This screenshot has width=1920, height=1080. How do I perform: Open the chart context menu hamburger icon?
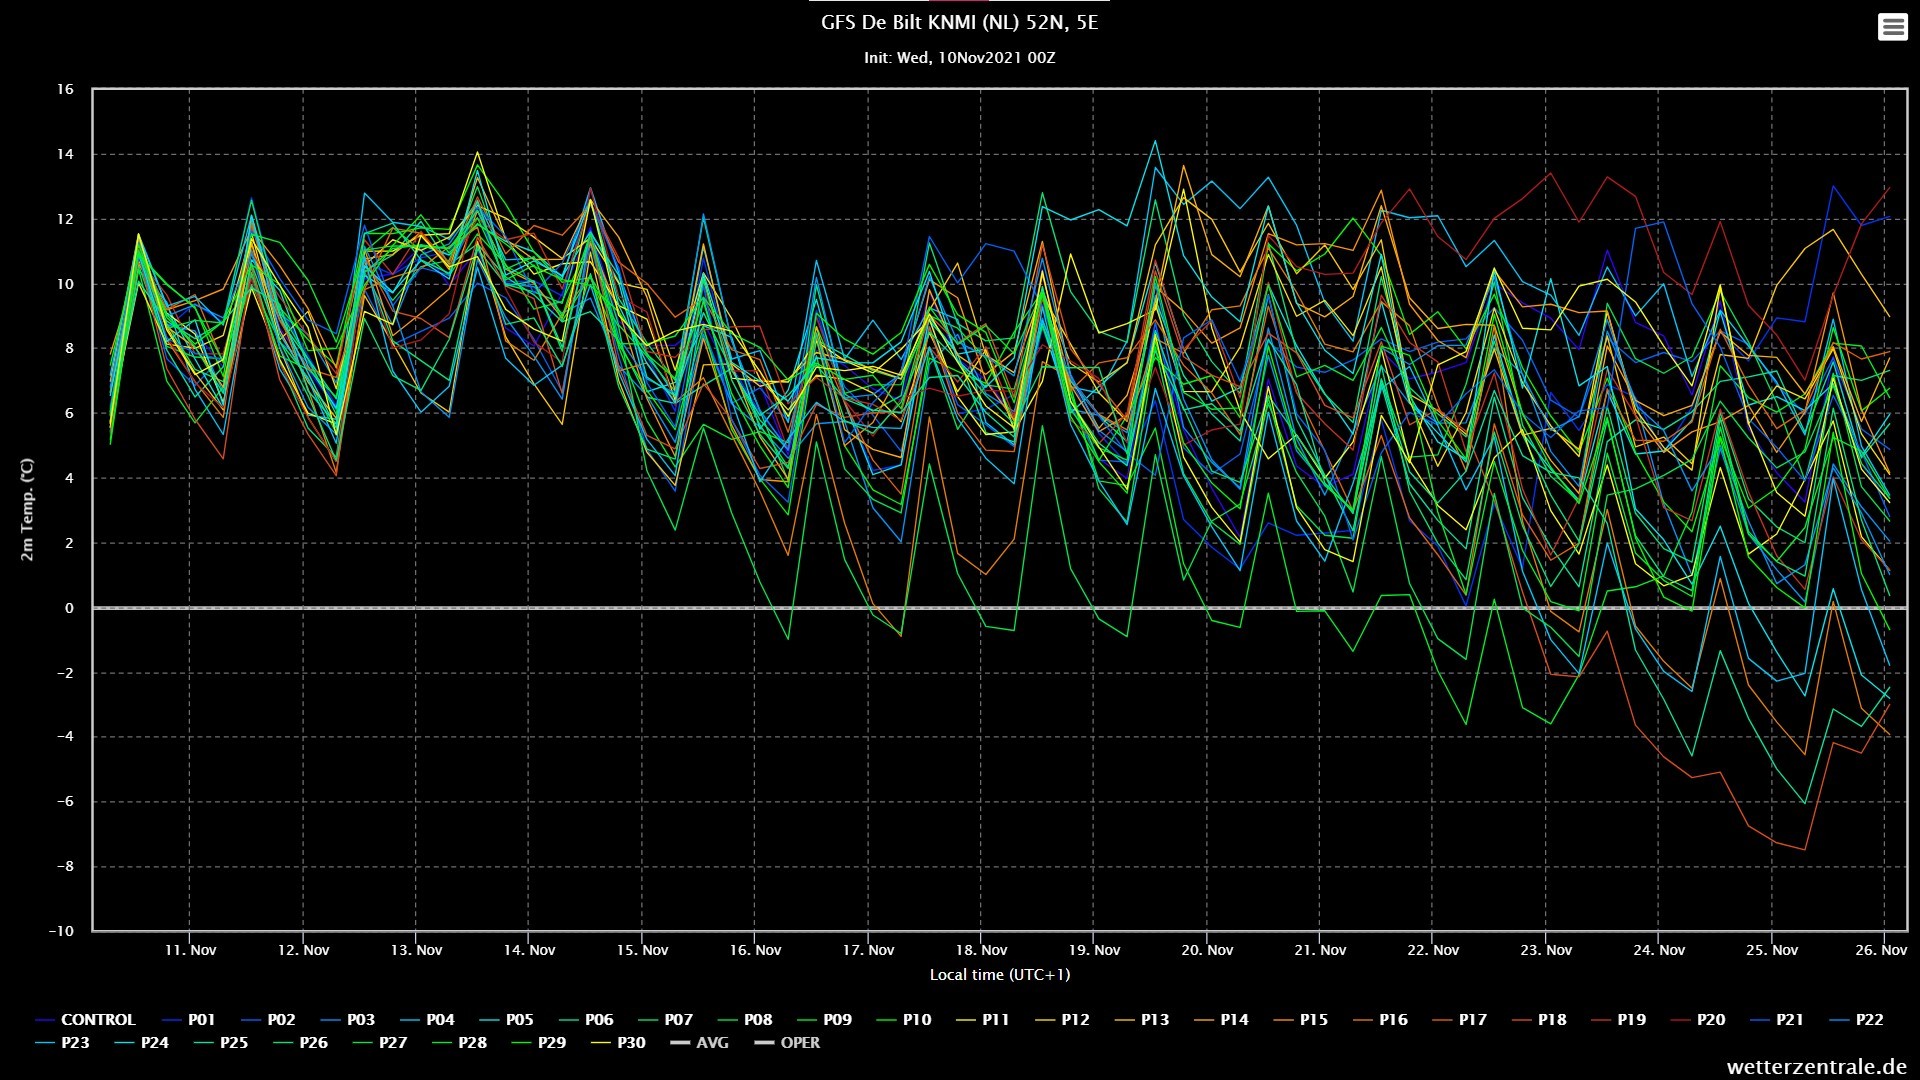(1892, 27)
